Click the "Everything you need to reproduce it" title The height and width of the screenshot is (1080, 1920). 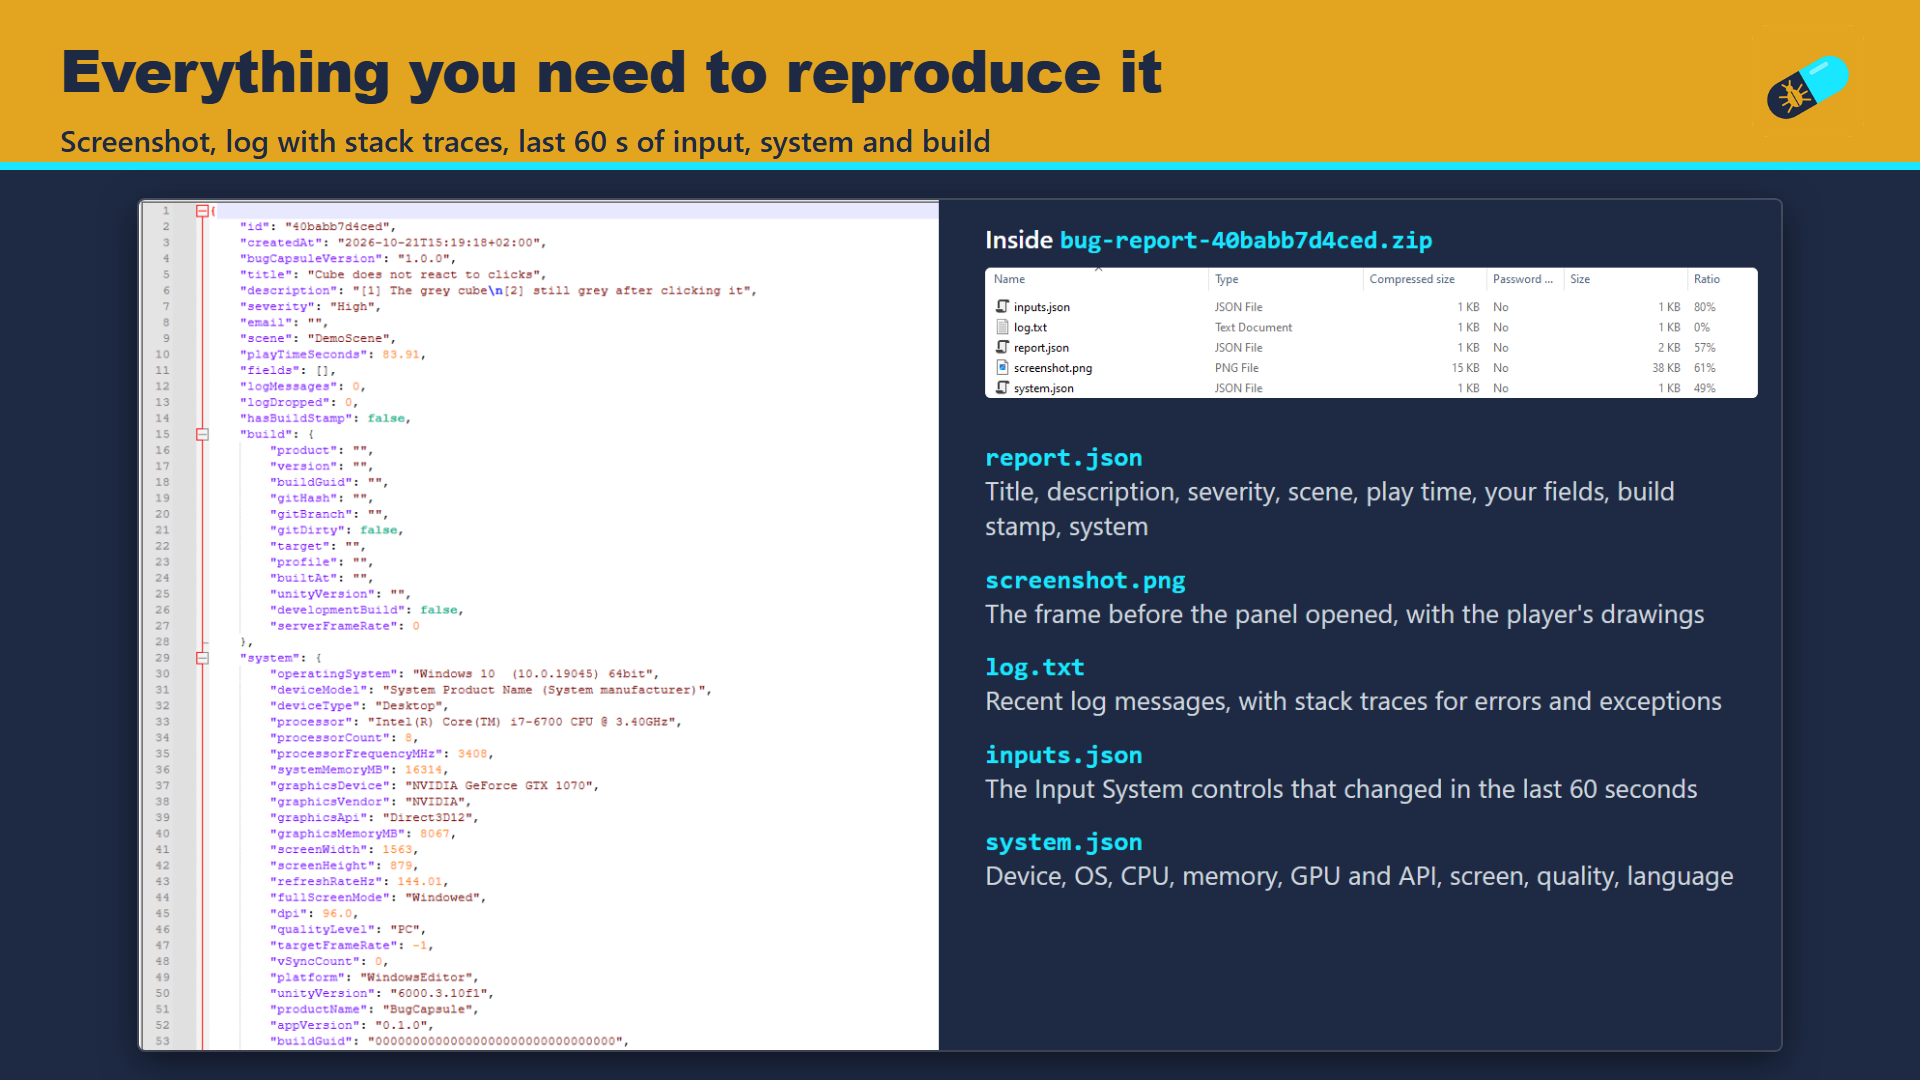tap(611, 72)
